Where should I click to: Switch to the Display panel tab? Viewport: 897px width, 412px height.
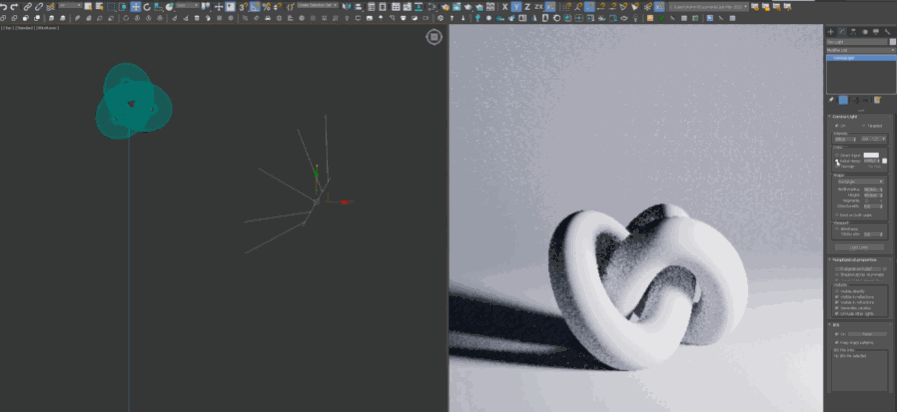pos(876,32)
